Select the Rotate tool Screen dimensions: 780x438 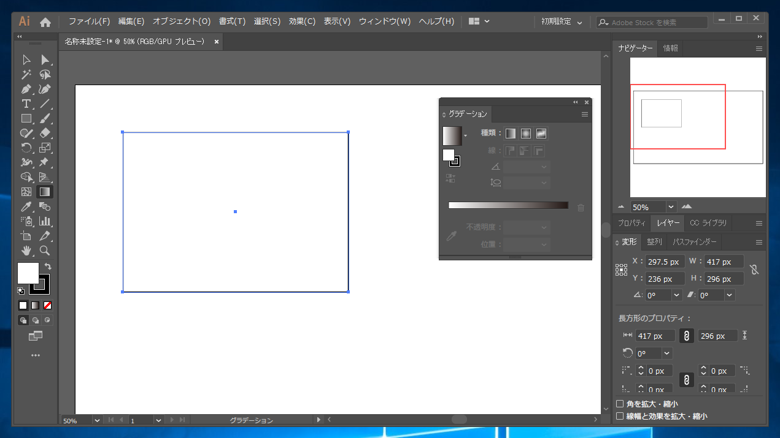pyautogui.click(x=26, y=148)
